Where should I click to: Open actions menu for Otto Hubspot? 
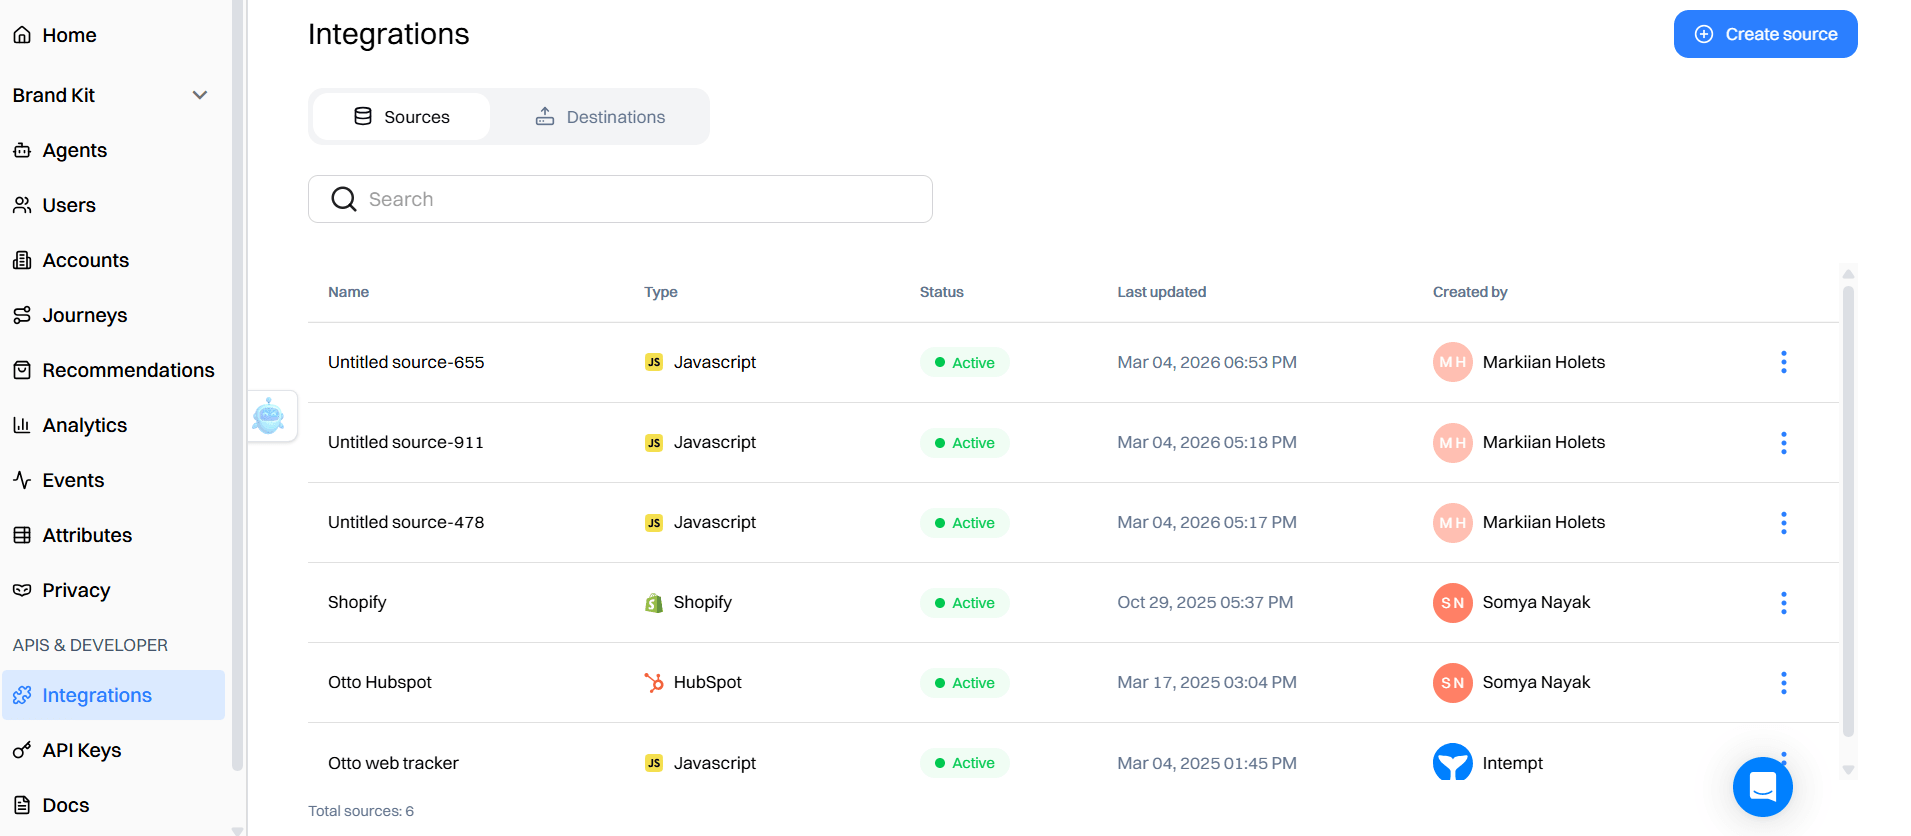pos(1783,683)
